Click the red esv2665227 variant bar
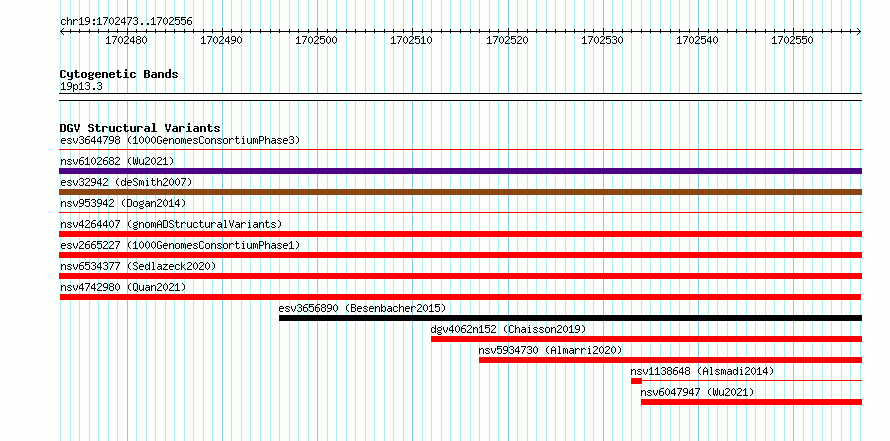Viewport: 890px width, 441px height. [460, 255]
